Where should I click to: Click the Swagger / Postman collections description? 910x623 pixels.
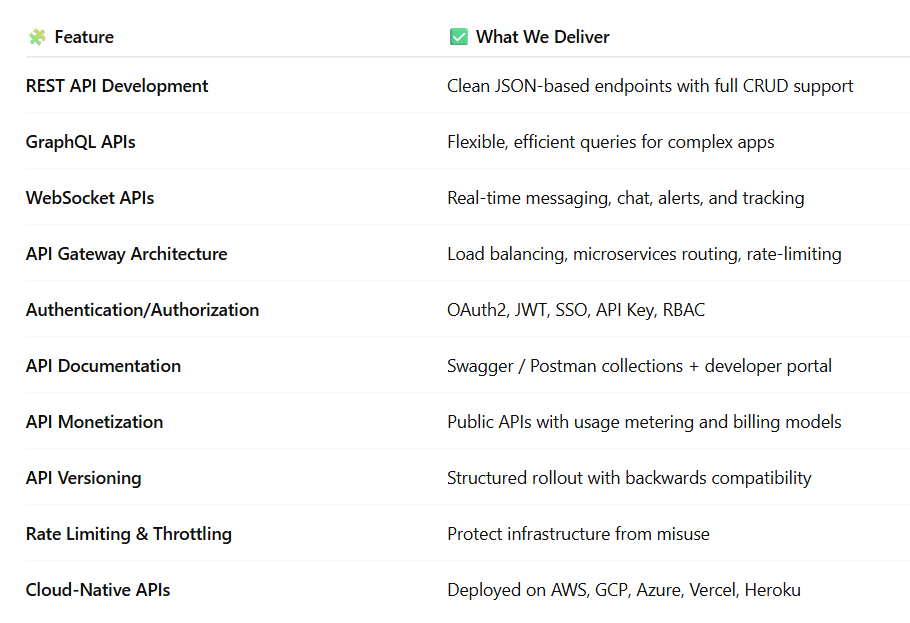[x=639, y=366]
